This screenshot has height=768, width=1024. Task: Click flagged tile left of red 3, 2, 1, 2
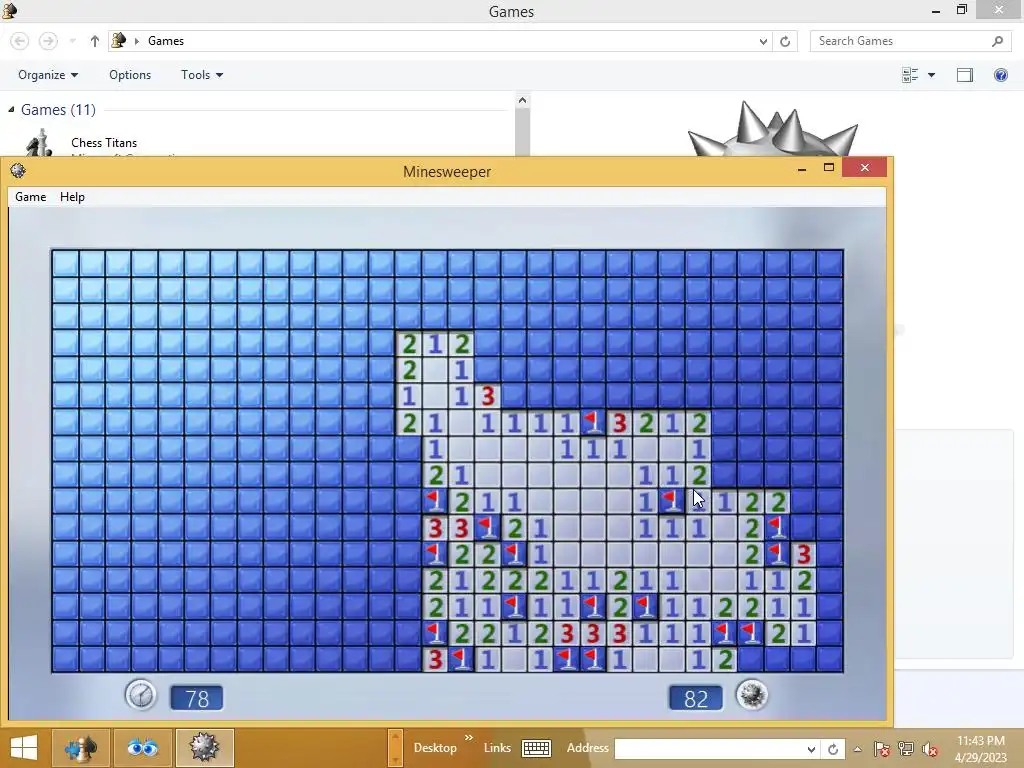592,422
